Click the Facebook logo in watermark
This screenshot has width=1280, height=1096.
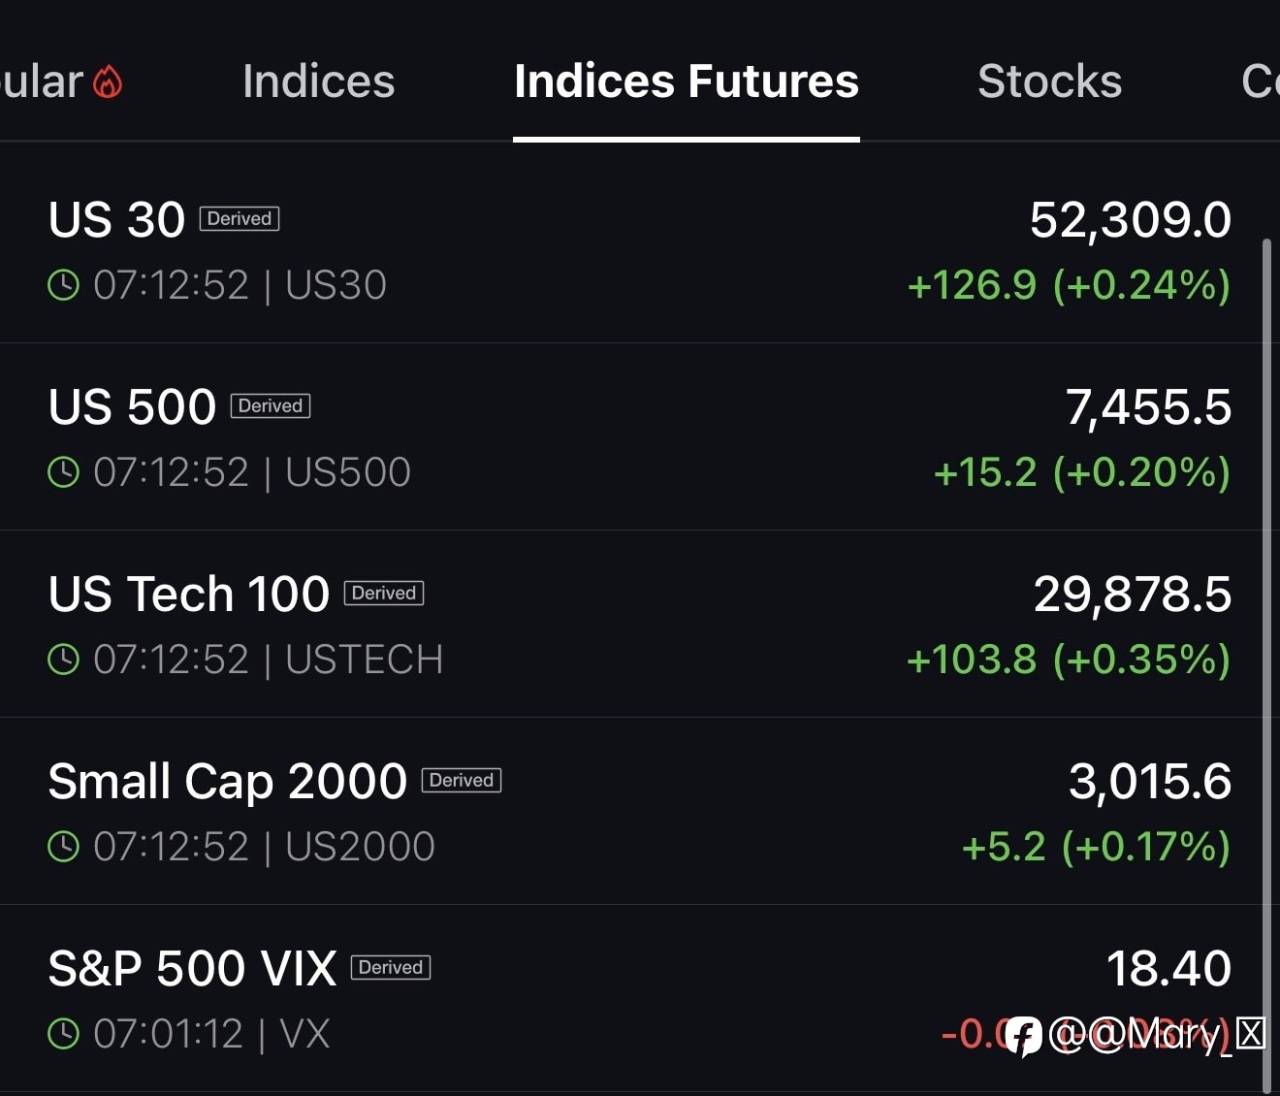pos(1023,1036)
